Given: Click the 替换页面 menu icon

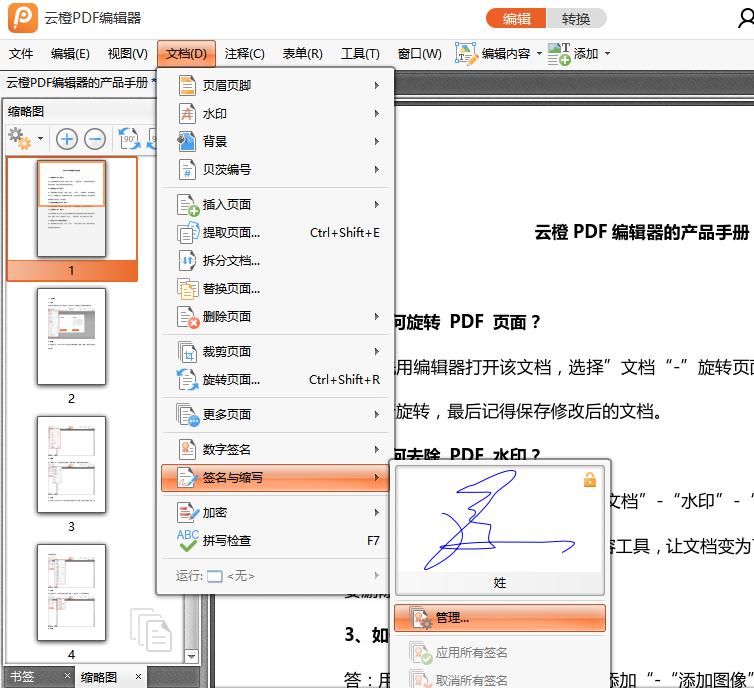Looking at the screenshot, I should pyautogui.click(x=187, y=289).
